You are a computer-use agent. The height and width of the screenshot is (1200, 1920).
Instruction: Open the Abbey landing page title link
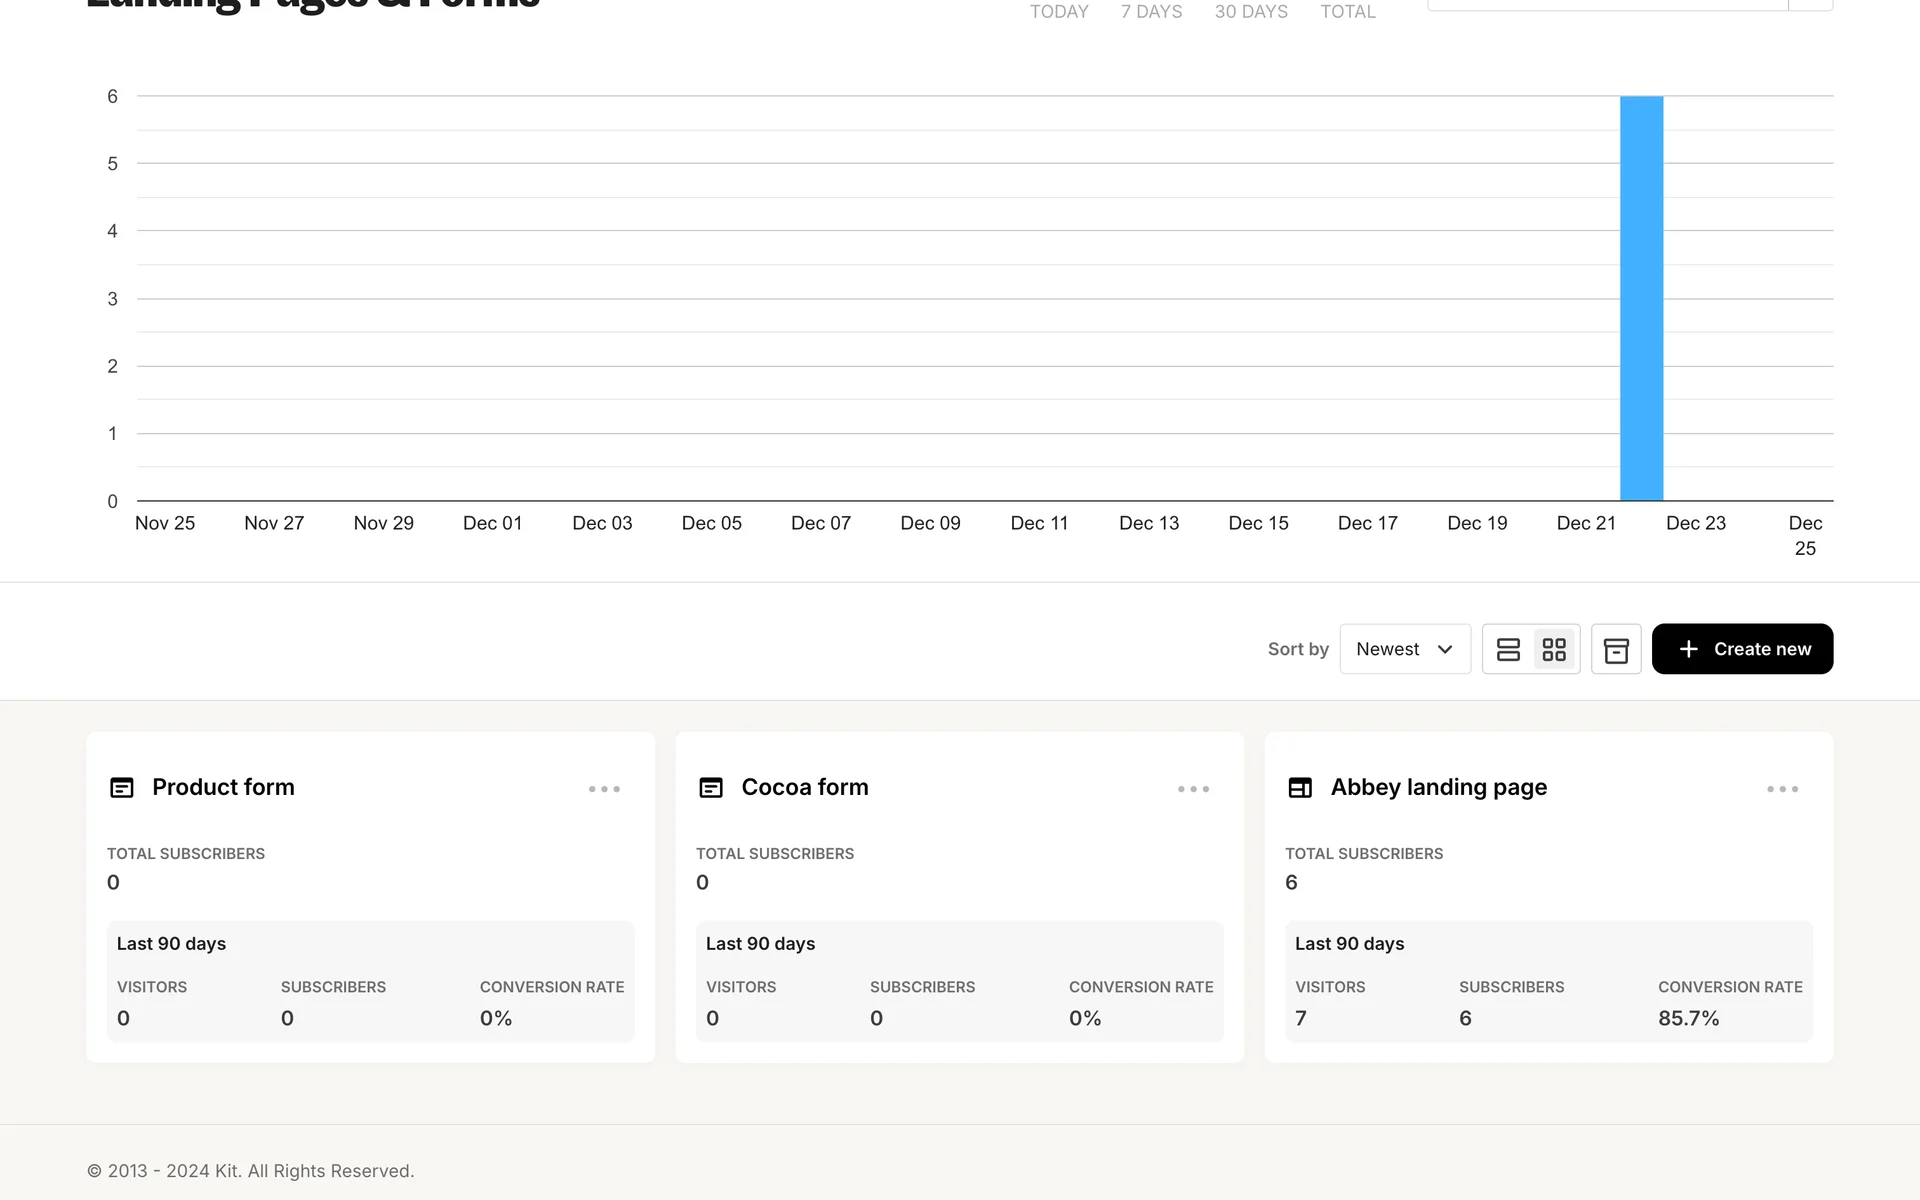click(1438, 787)
